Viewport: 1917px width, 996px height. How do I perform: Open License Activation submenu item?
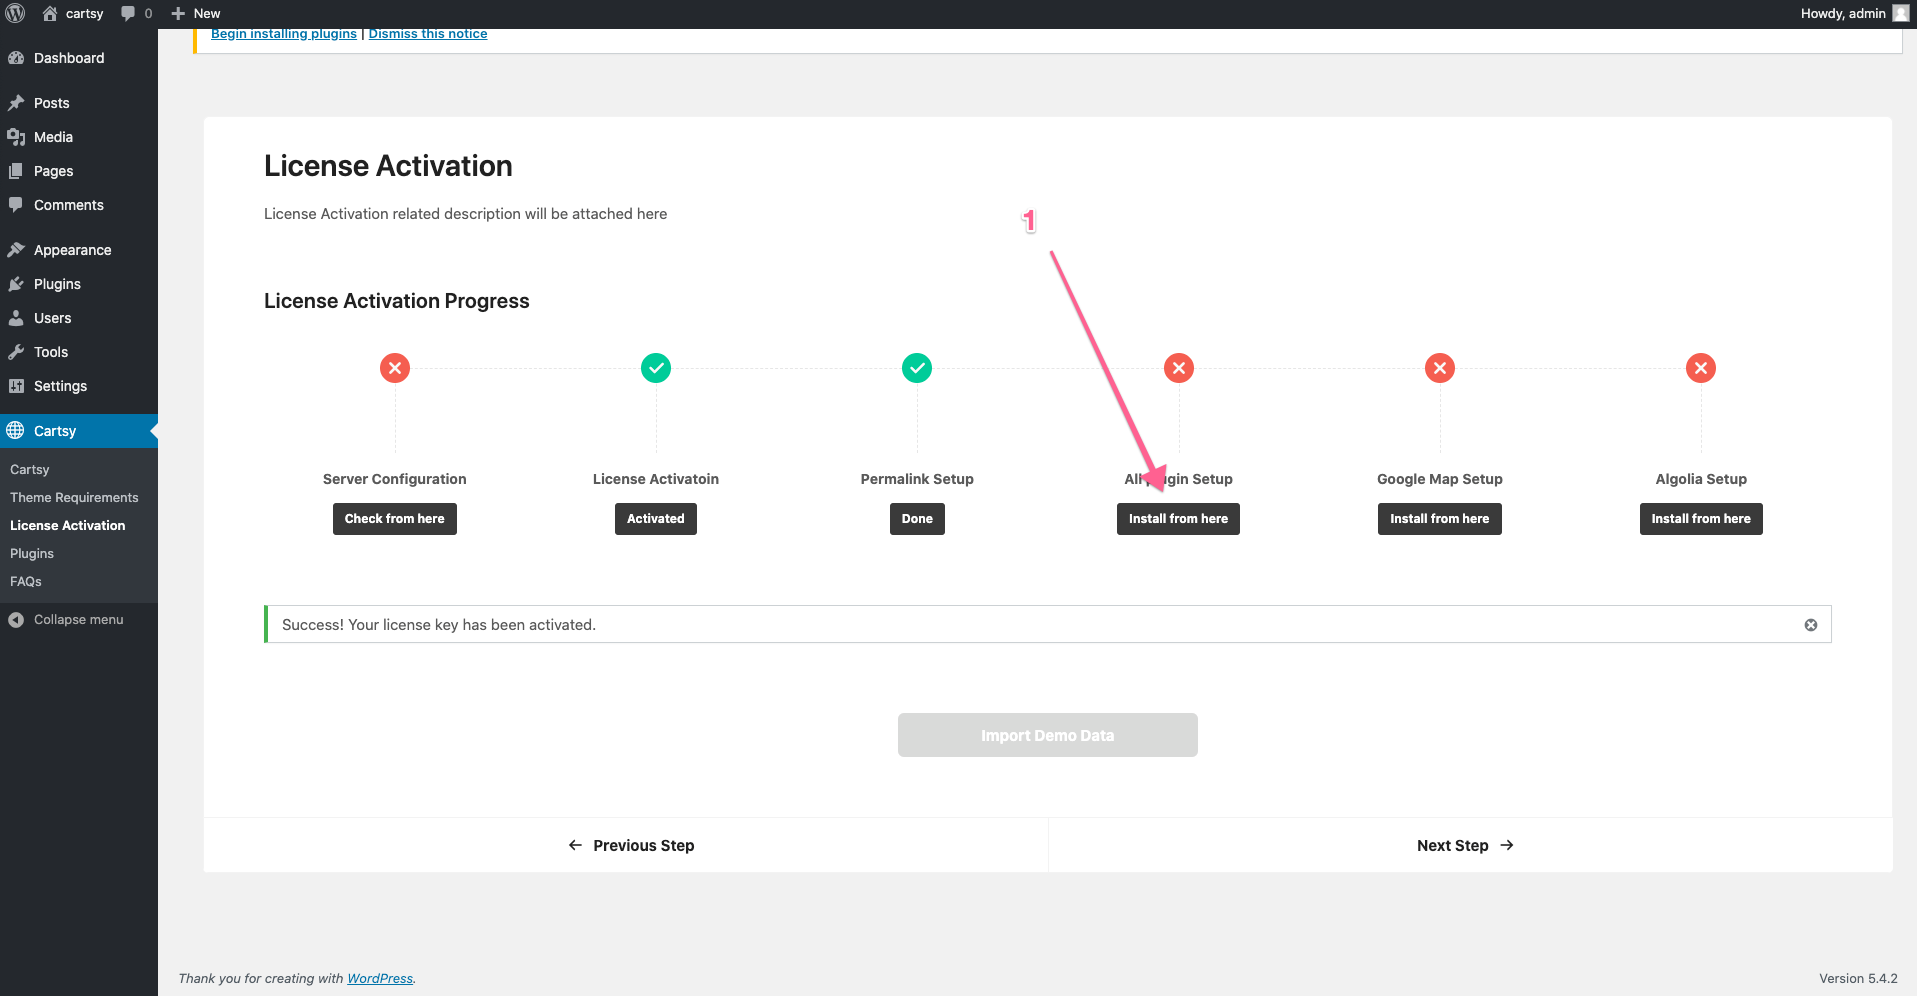(x=79, y=525)
